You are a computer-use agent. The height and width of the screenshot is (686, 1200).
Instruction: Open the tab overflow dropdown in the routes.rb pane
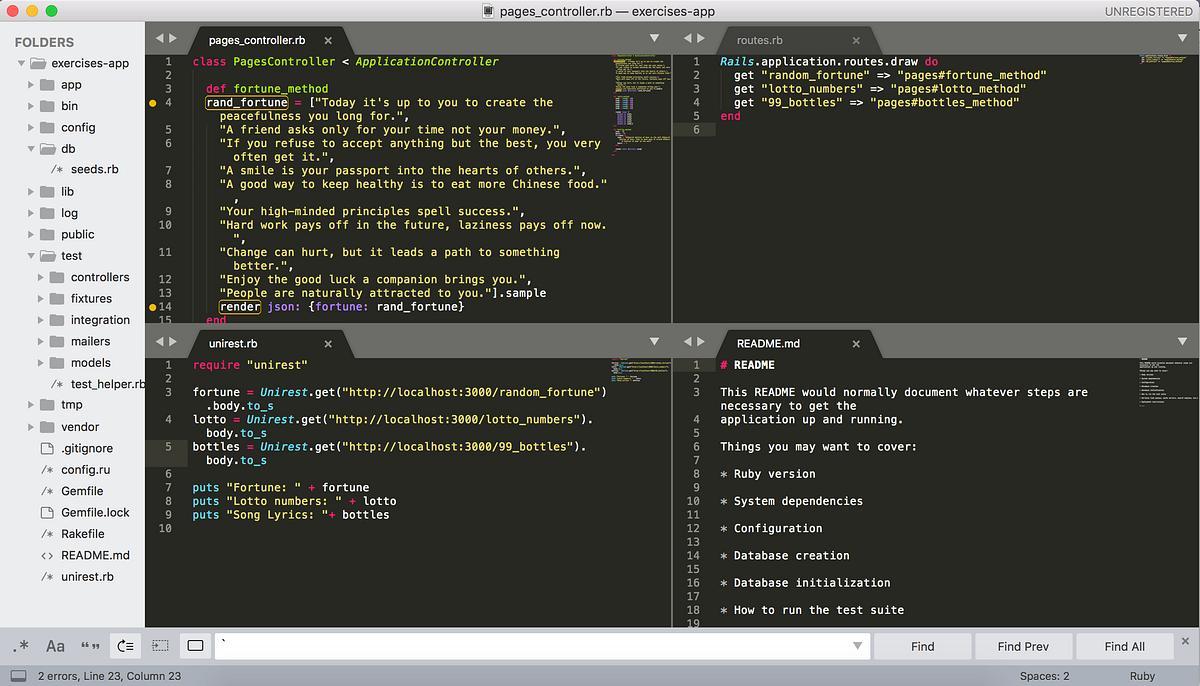tap(1183, 37)
